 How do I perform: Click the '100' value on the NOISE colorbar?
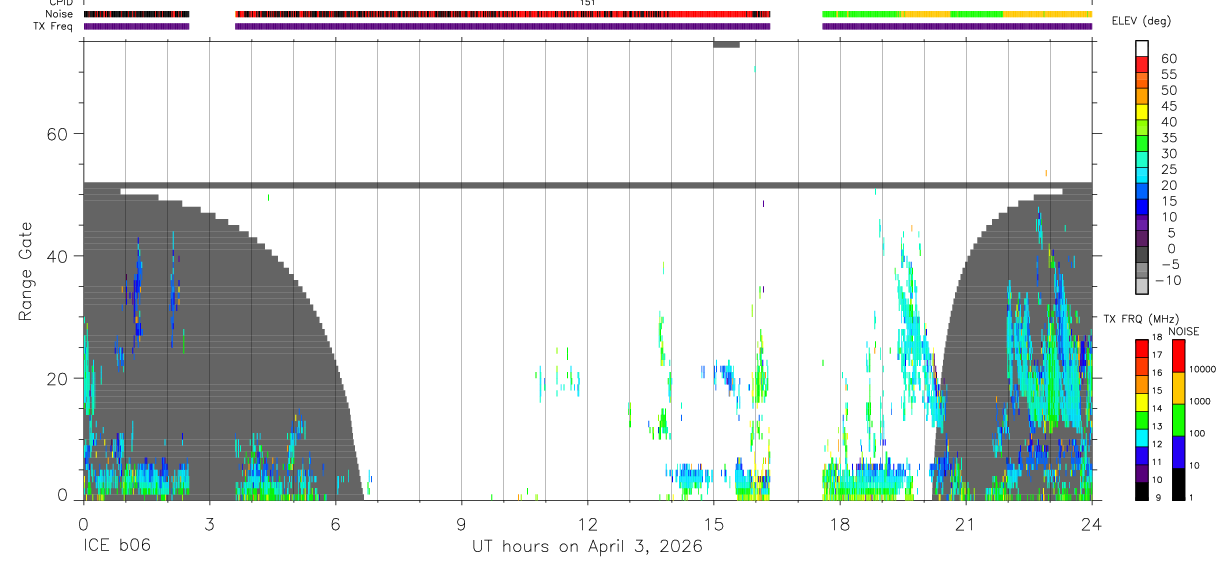1198,434
